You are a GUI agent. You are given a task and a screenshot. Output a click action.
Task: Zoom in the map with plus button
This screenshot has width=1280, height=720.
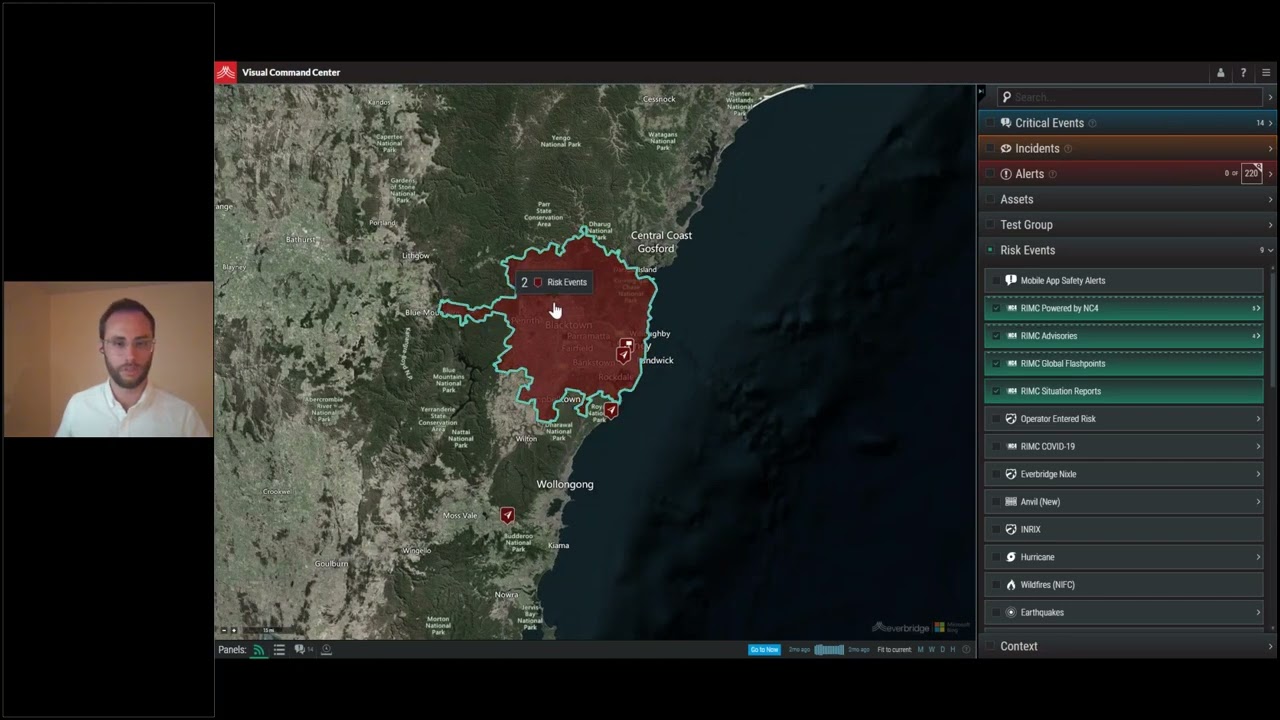(x=234, y=630)
